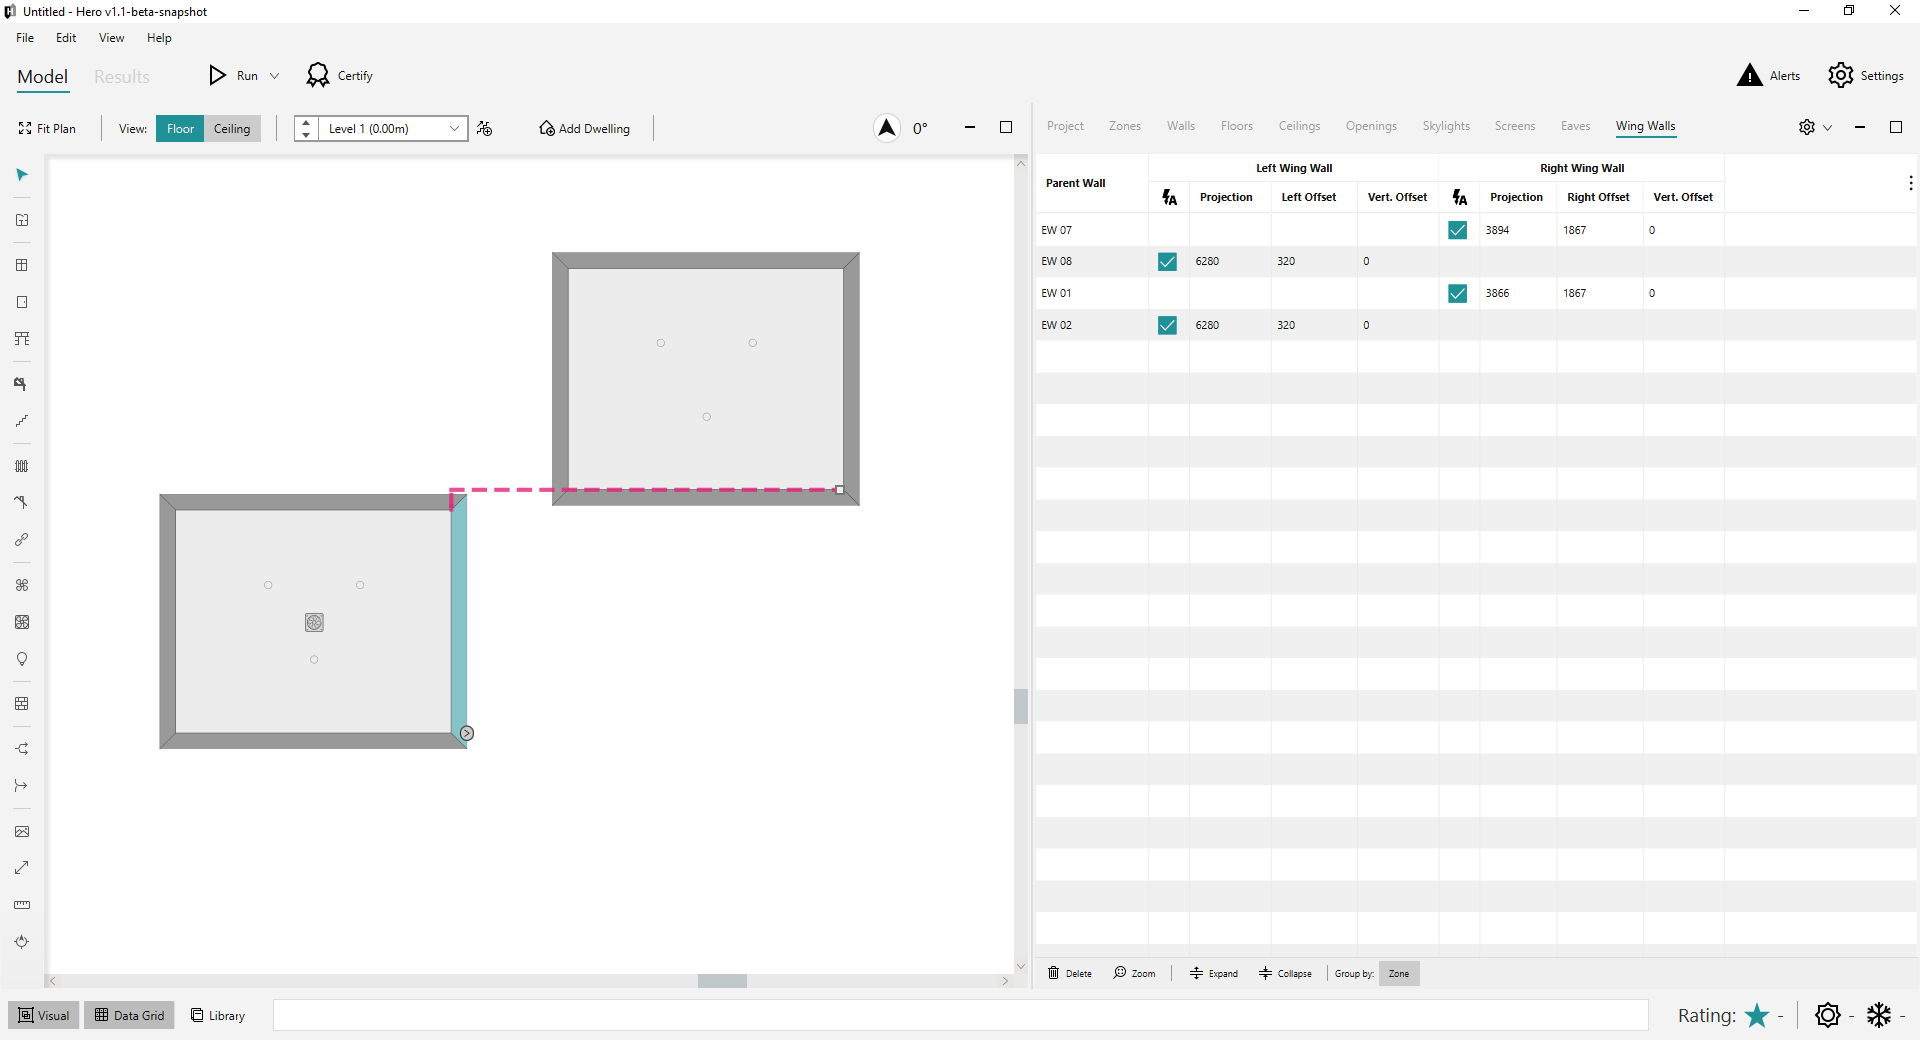Uncheck EW 08 left wing wall checkbox
The width and height of the screenshot is (1920, 1040).
coord(1167,262)
